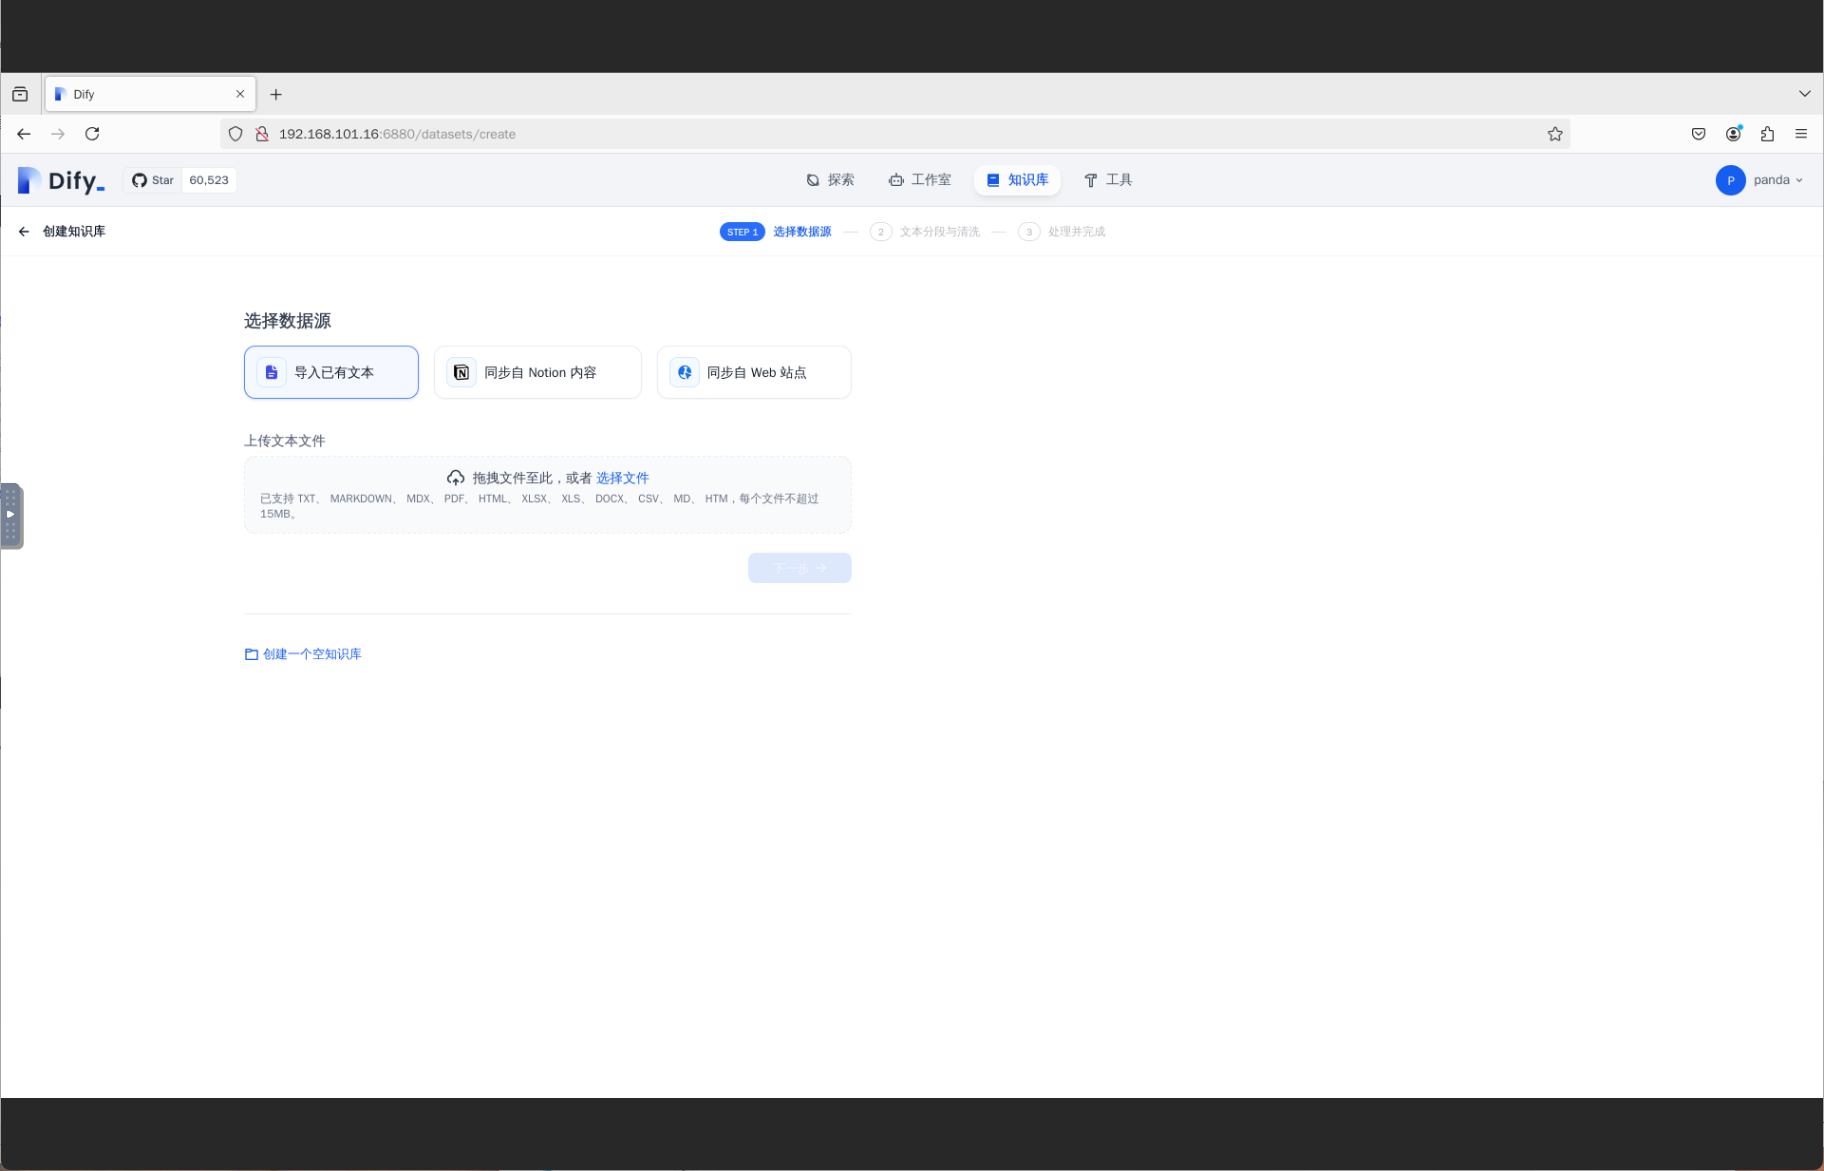Screen dimensions: 1824x1171
Task: Click the 工具 hammer icon
Action: click(1091, 180)
